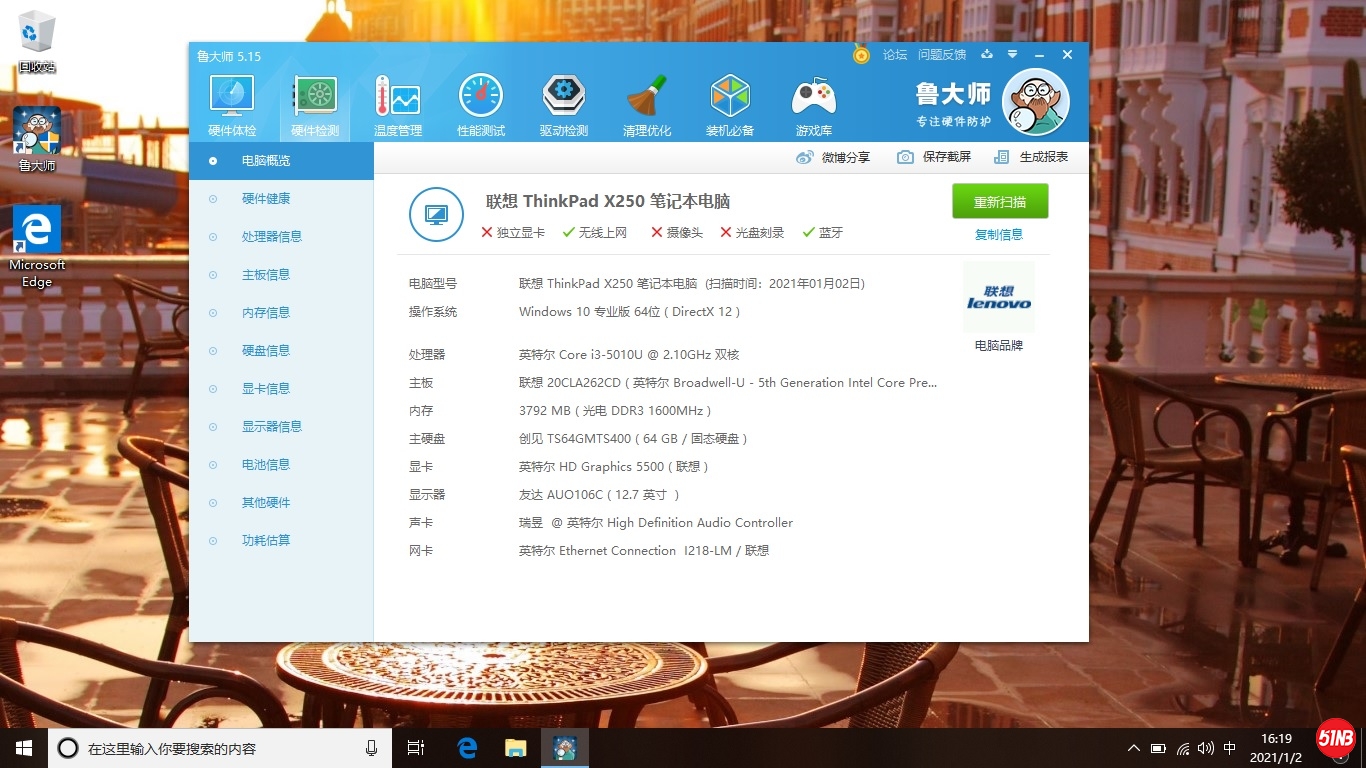Open 硬件体检 hardware checkup icon
1366x768 pixels.
[x=232, y=105]
